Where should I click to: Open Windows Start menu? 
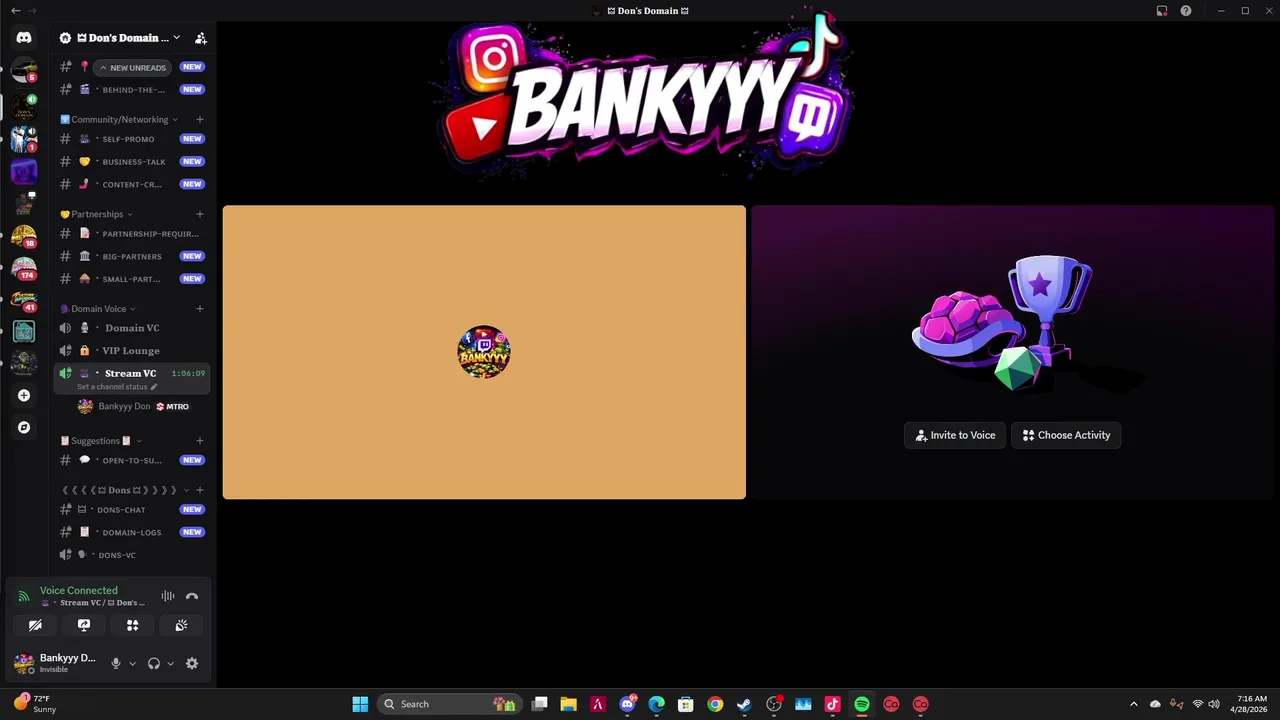pos(360,704)
